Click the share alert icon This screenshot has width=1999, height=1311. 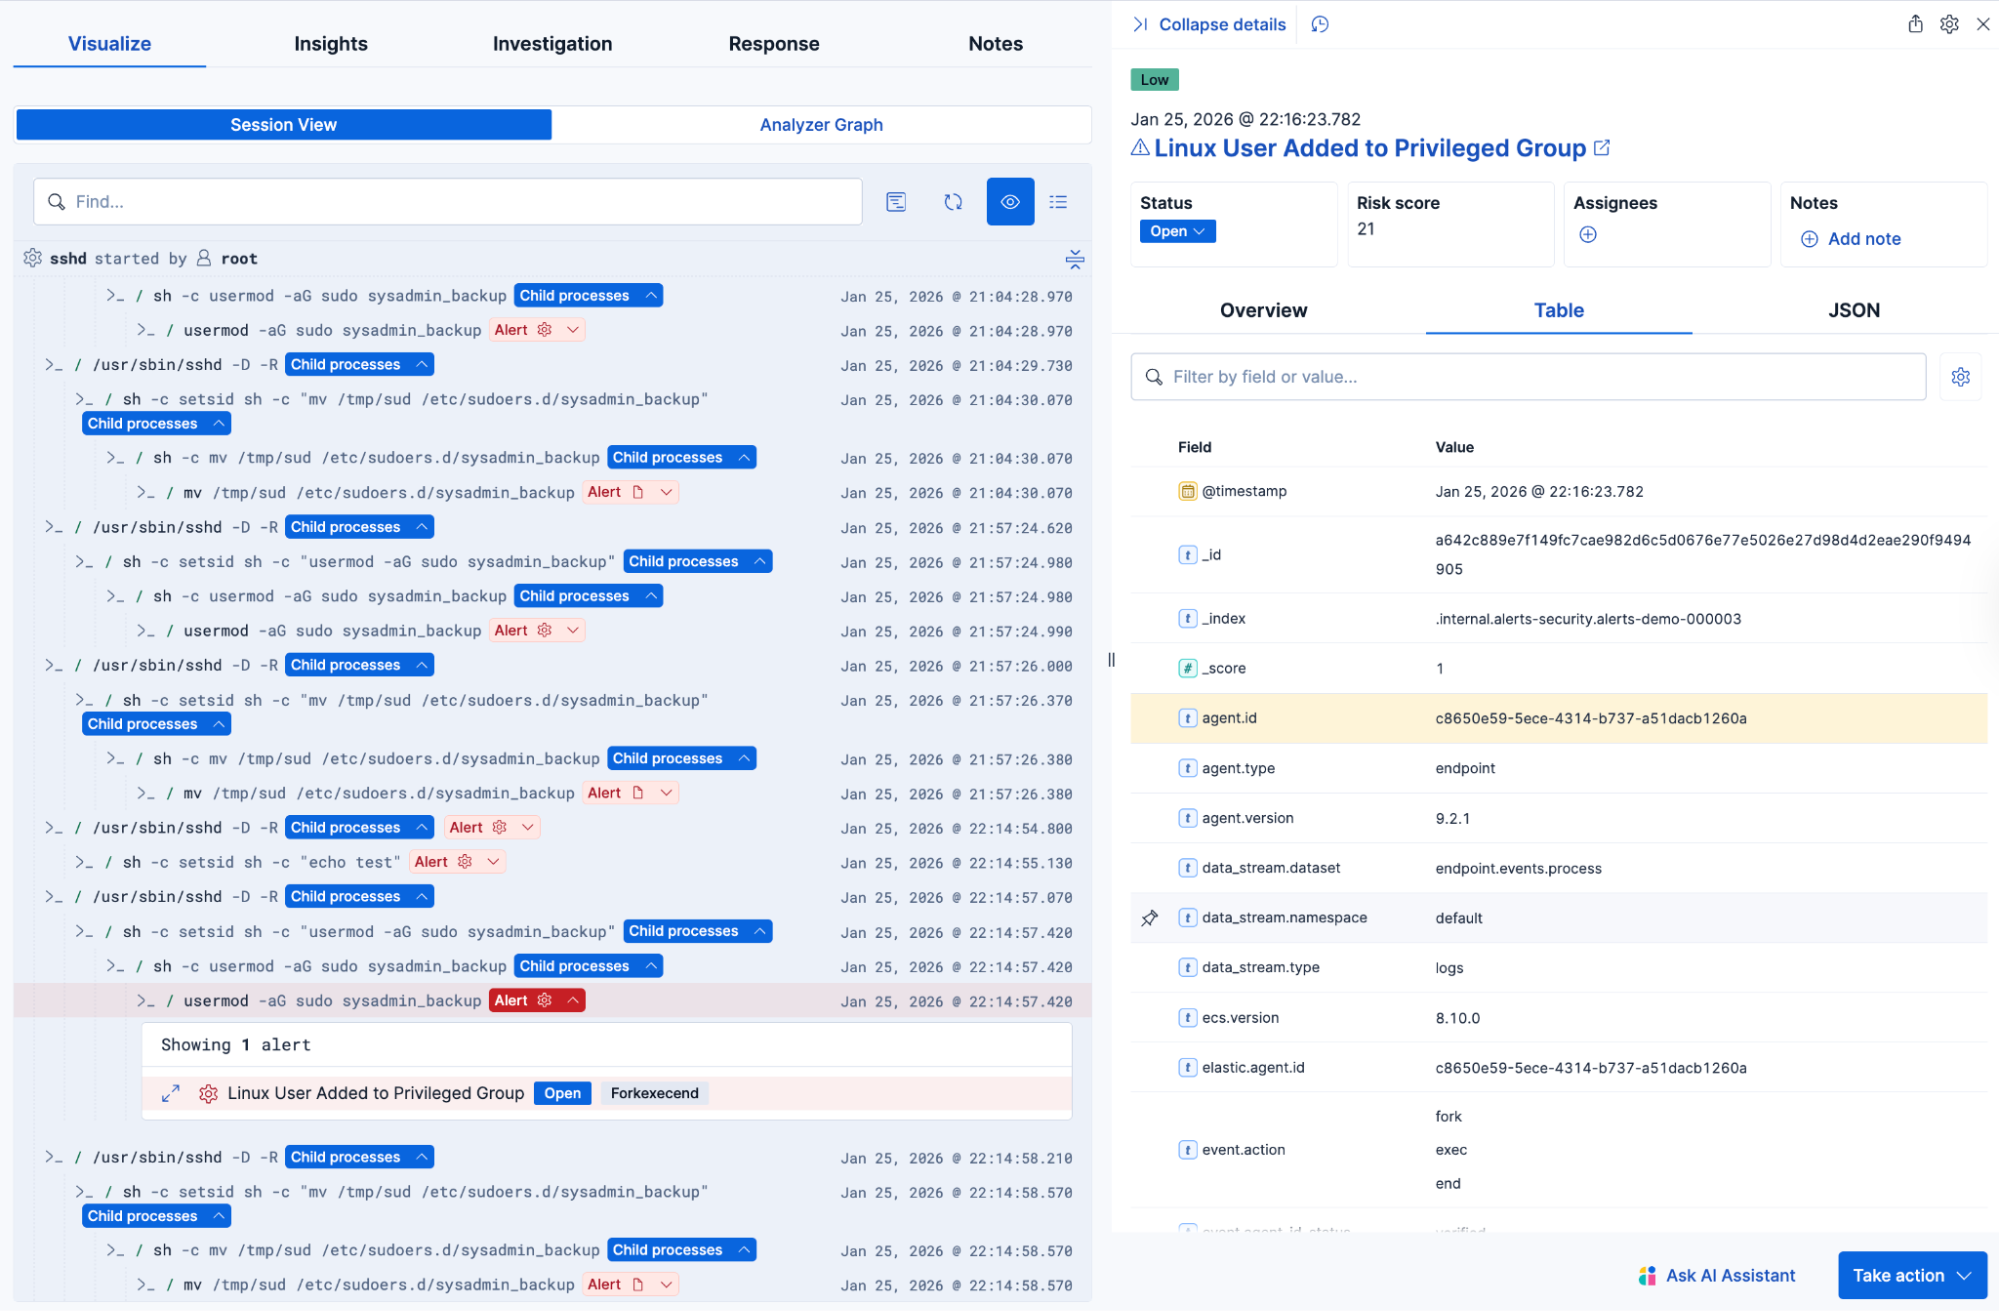1915,24
